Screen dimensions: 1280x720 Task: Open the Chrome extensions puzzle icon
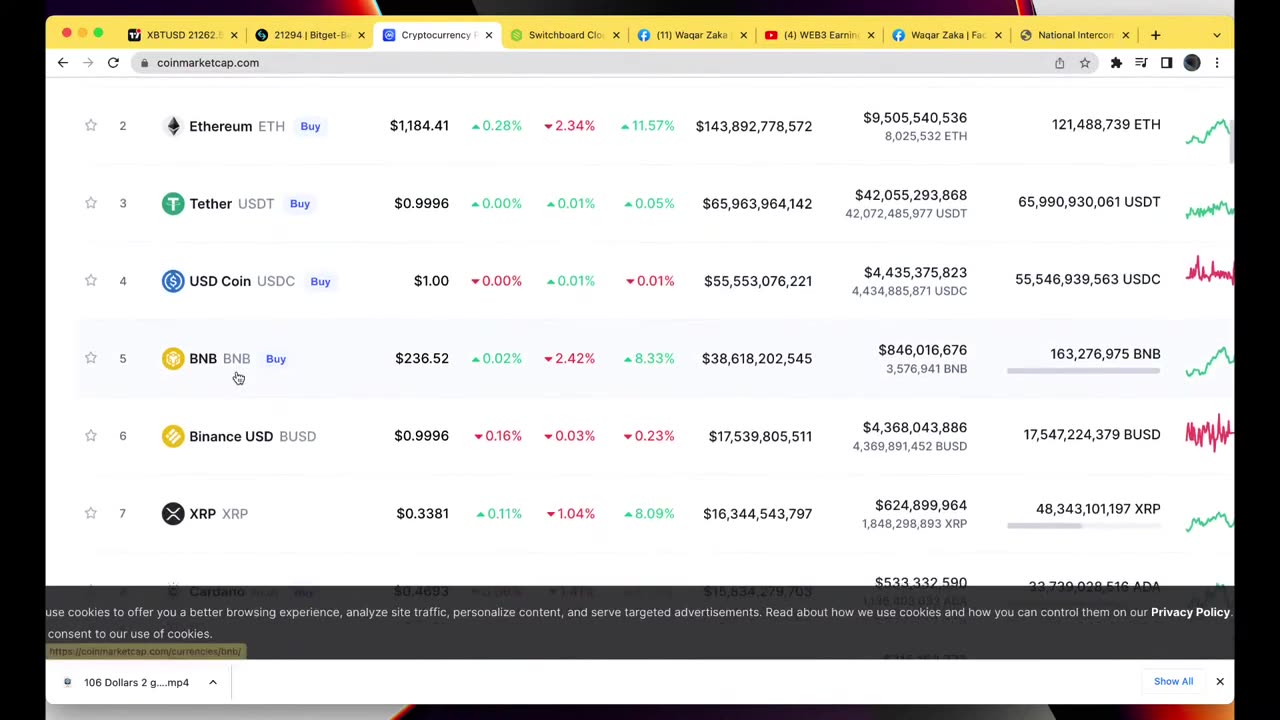pyautogui.click(x=1116, y=63)
